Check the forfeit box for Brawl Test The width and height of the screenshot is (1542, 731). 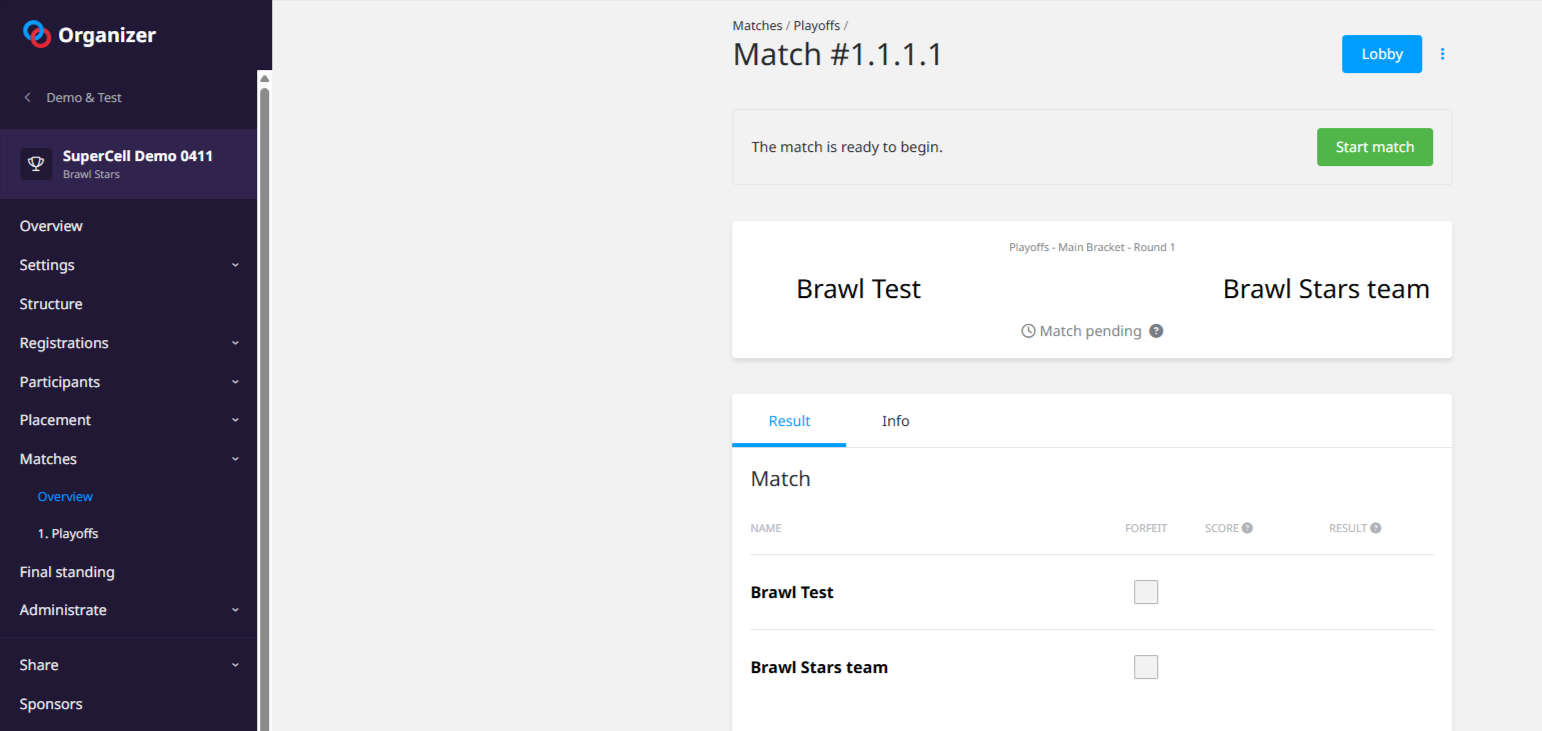tap(1146, 592)
